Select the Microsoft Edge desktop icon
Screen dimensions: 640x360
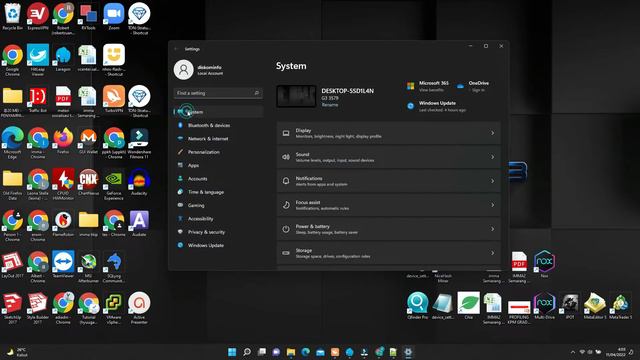(x=13, y=143)
